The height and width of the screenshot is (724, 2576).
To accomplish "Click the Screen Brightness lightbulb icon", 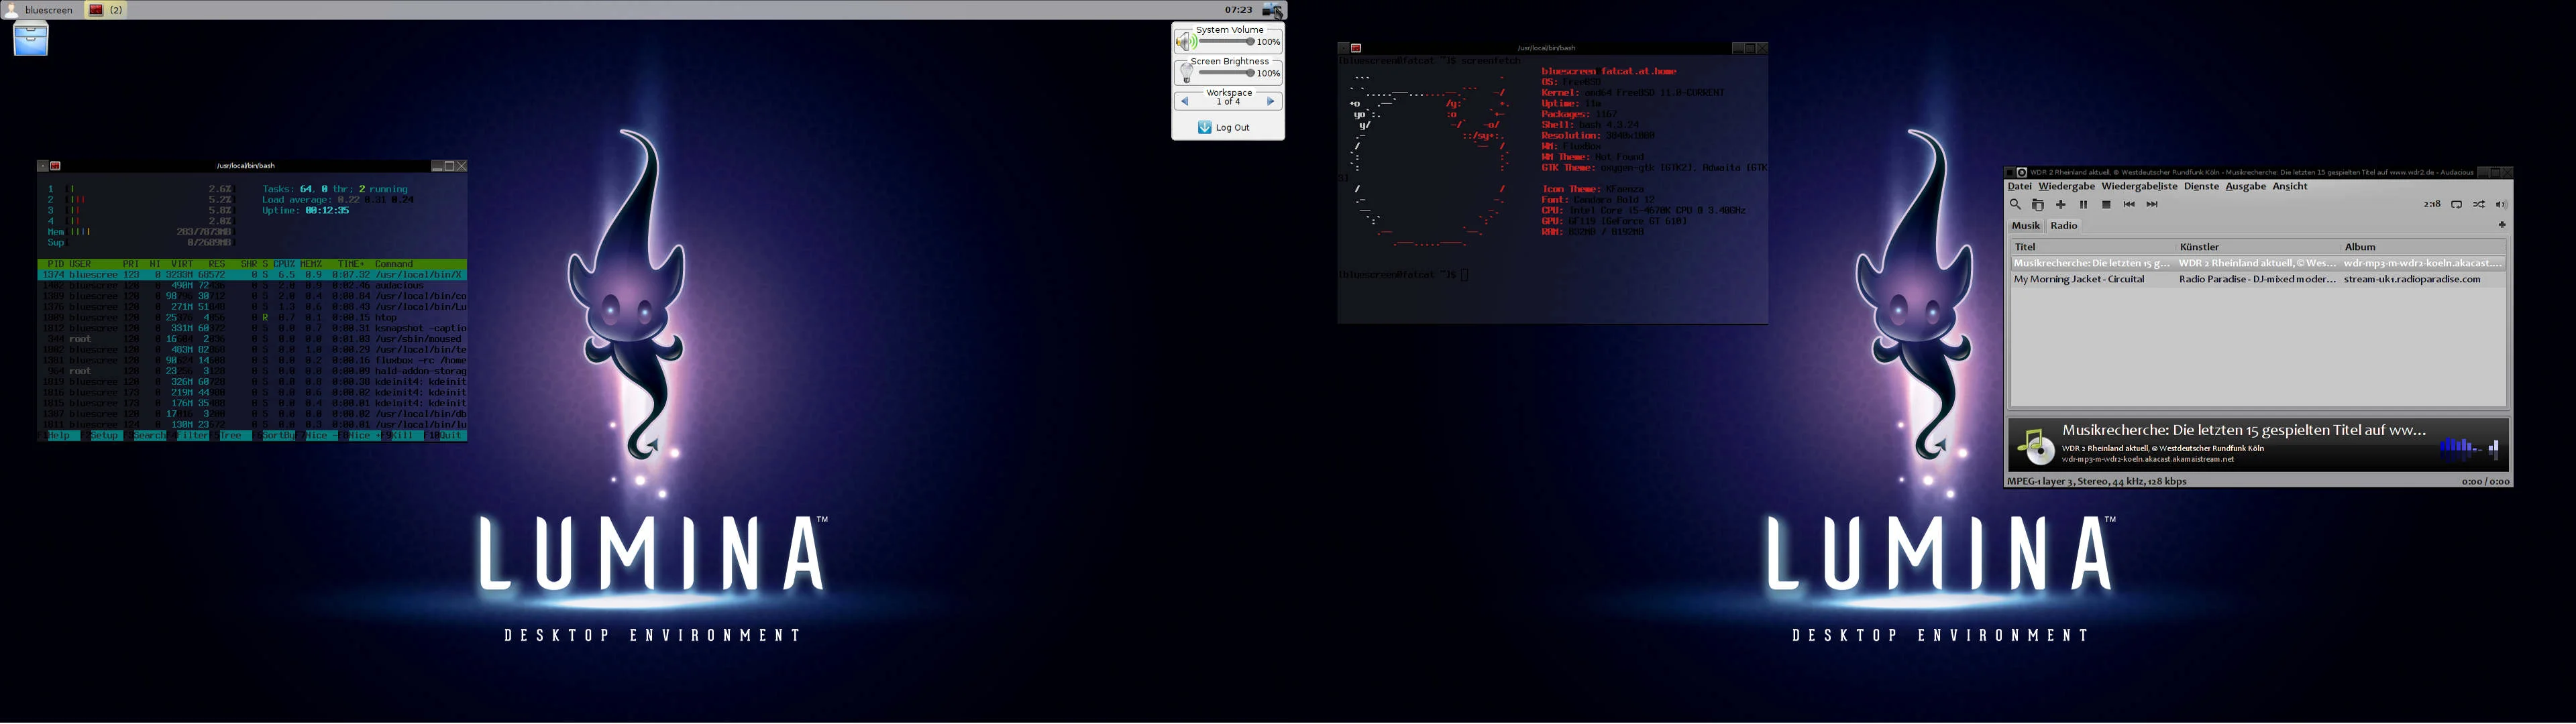I will [1186, 74].
